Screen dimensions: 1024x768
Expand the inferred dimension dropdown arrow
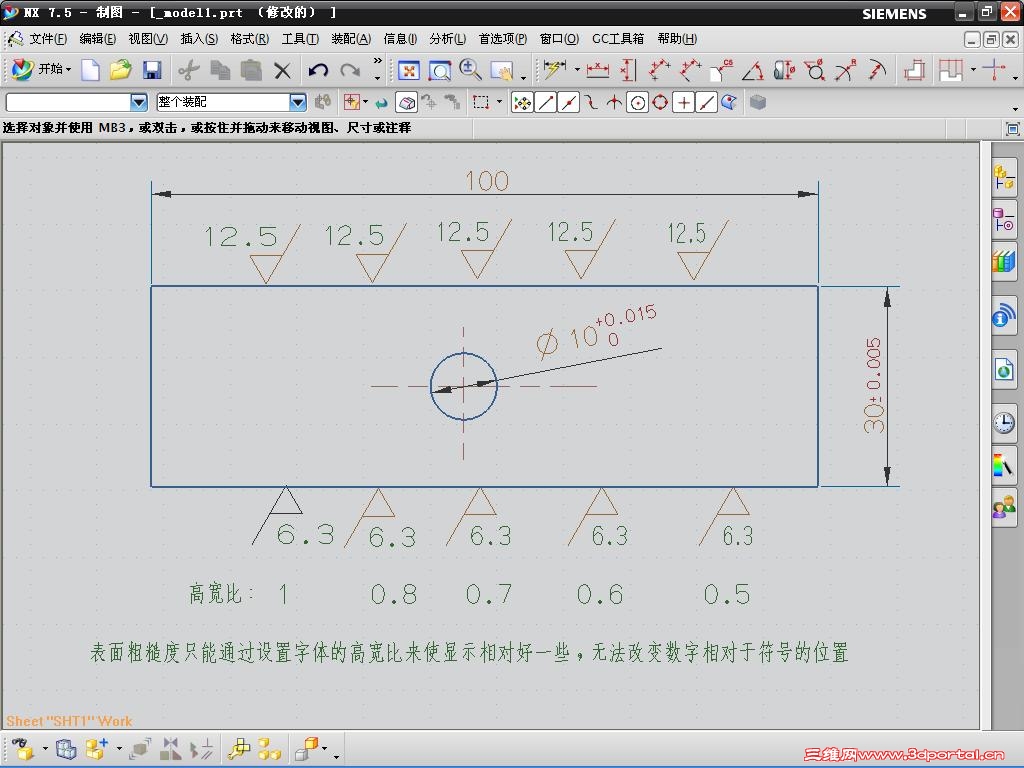tap(577, 69)
